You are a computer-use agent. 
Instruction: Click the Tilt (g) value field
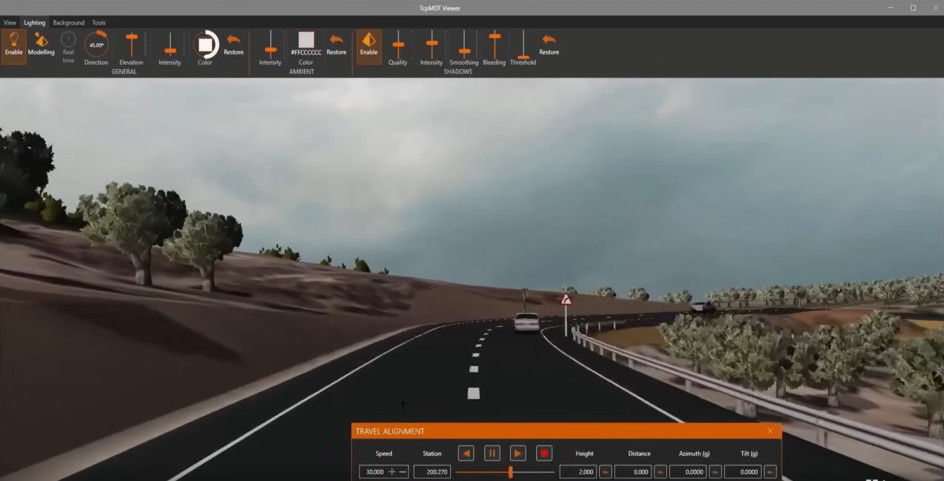(743, 472)
